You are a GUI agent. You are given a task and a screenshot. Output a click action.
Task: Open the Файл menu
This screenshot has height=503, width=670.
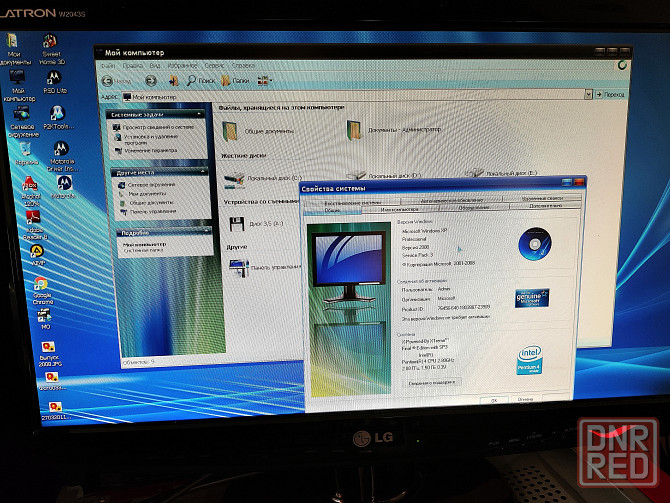click(x=108, y=66)
